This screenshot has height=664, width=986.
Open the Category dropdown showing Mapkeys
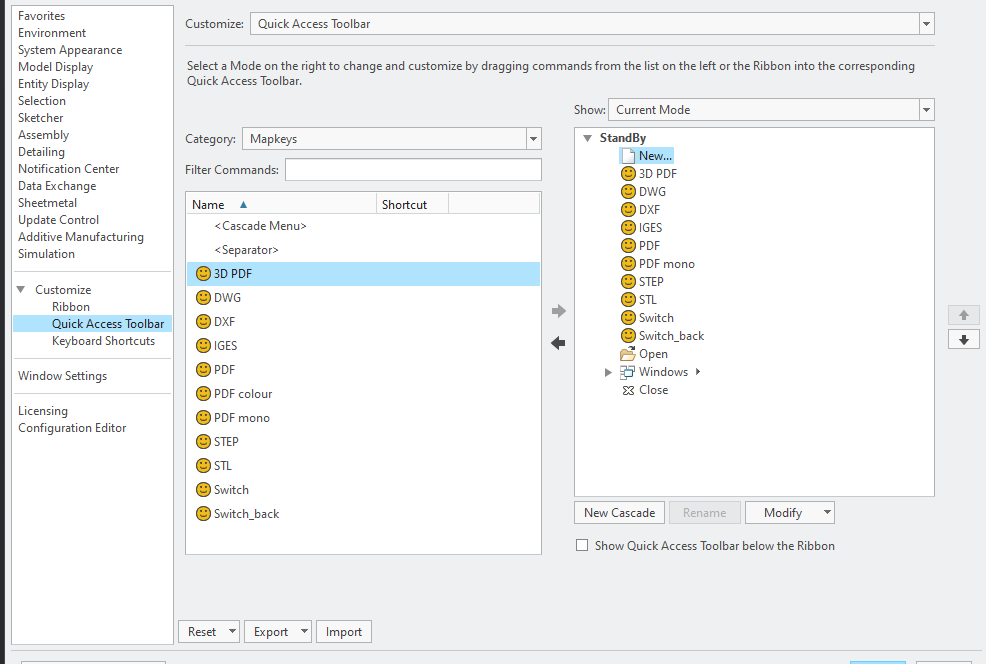(x=533, y=139)
